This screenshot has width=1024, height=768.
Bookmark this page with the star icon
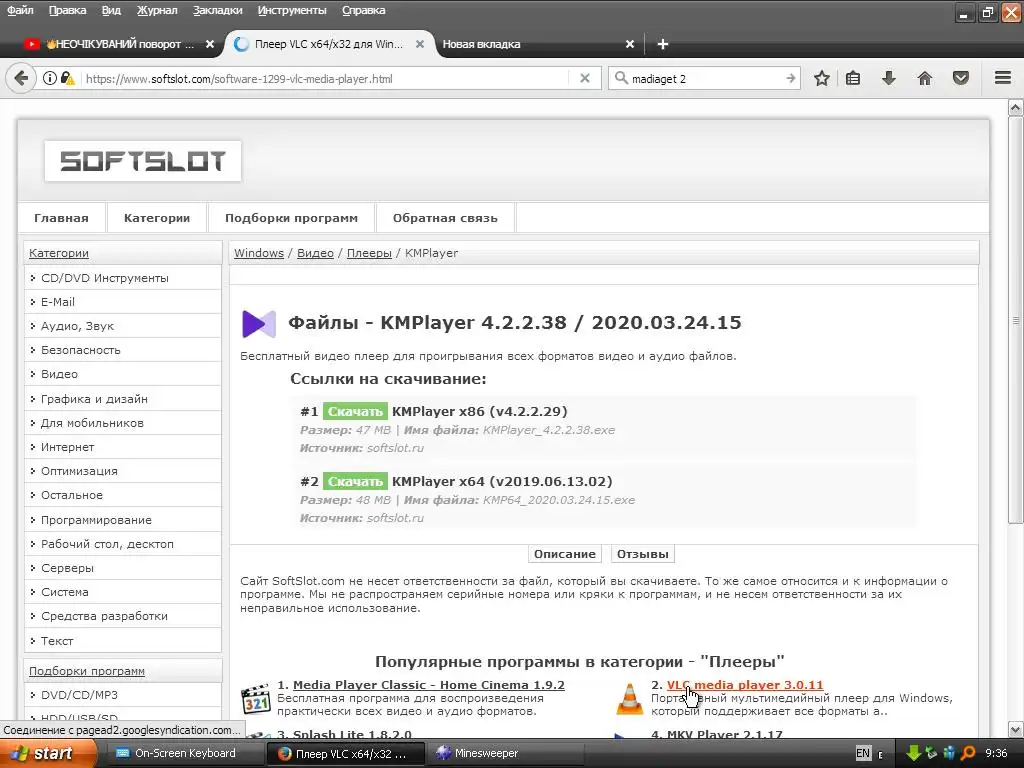tap(822, 78)
